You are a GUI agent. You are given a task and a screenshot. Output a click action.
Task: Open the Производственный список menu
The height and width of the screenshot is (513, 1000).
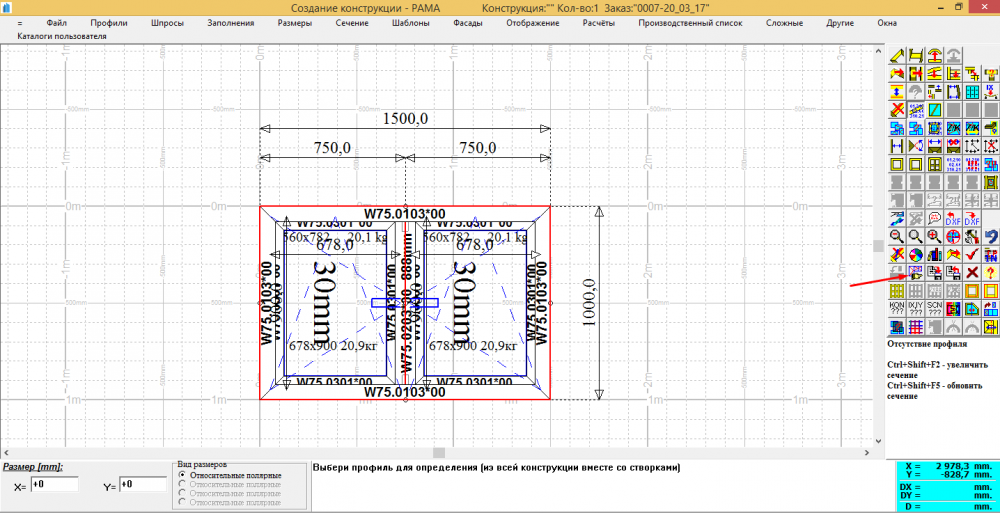click(690, 23)
